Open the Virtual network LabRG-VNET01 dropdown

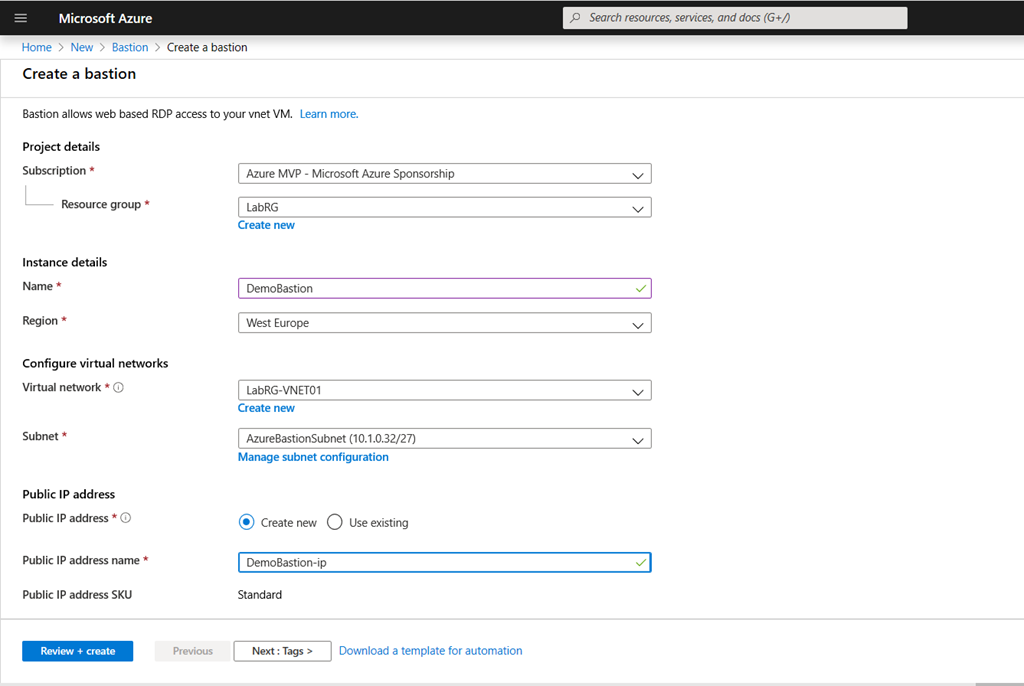445,390
